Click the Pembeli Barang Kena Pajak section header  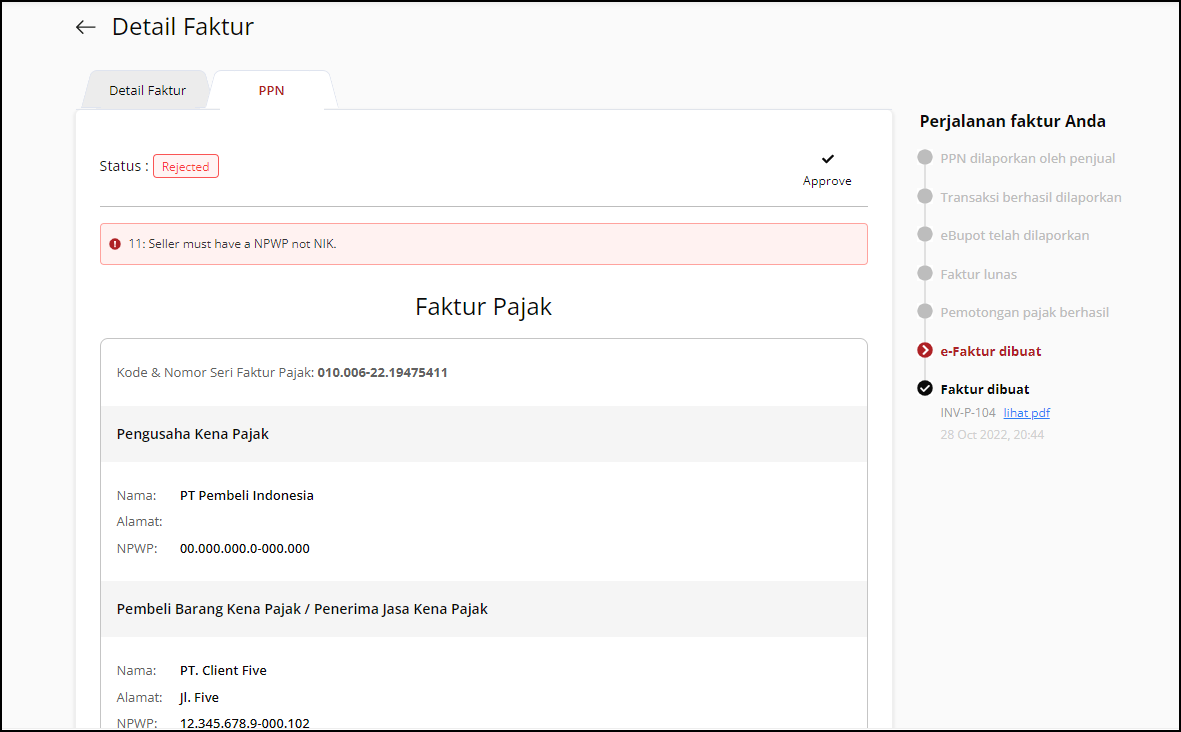[302, 609]
